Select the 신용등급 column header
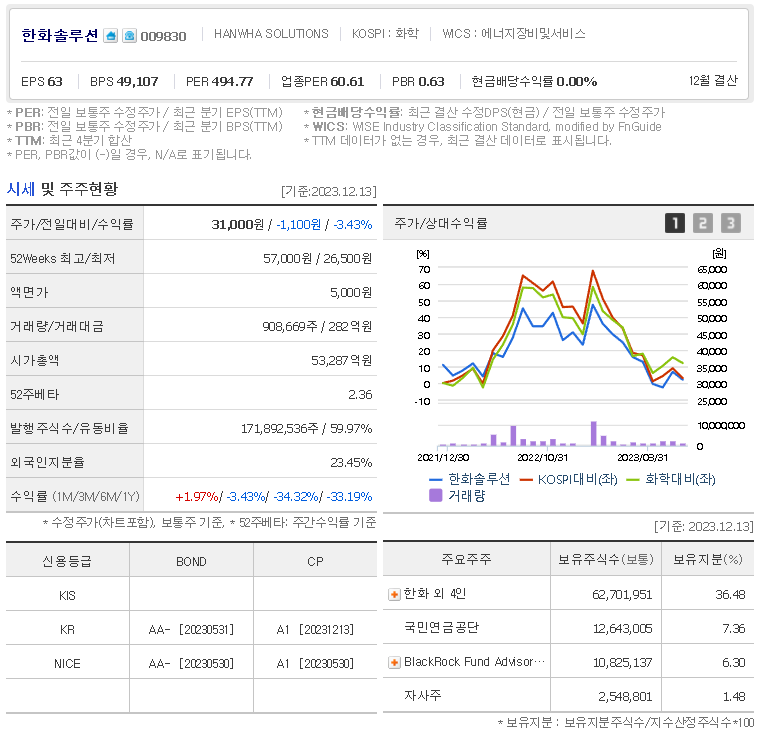 click(x=67, y=561)
